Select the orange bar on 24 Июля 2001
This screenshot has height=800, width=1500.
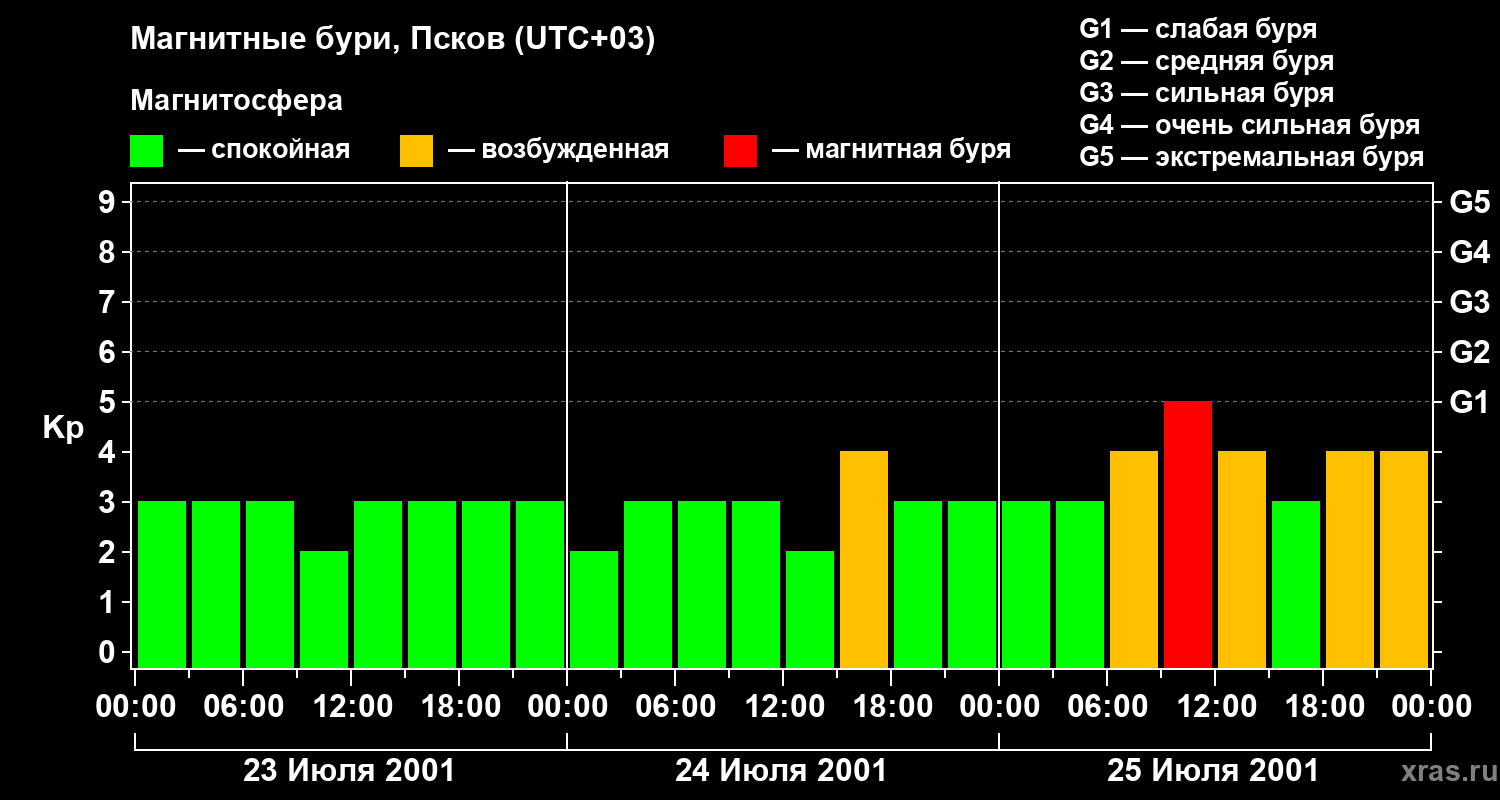coord(864,559)
